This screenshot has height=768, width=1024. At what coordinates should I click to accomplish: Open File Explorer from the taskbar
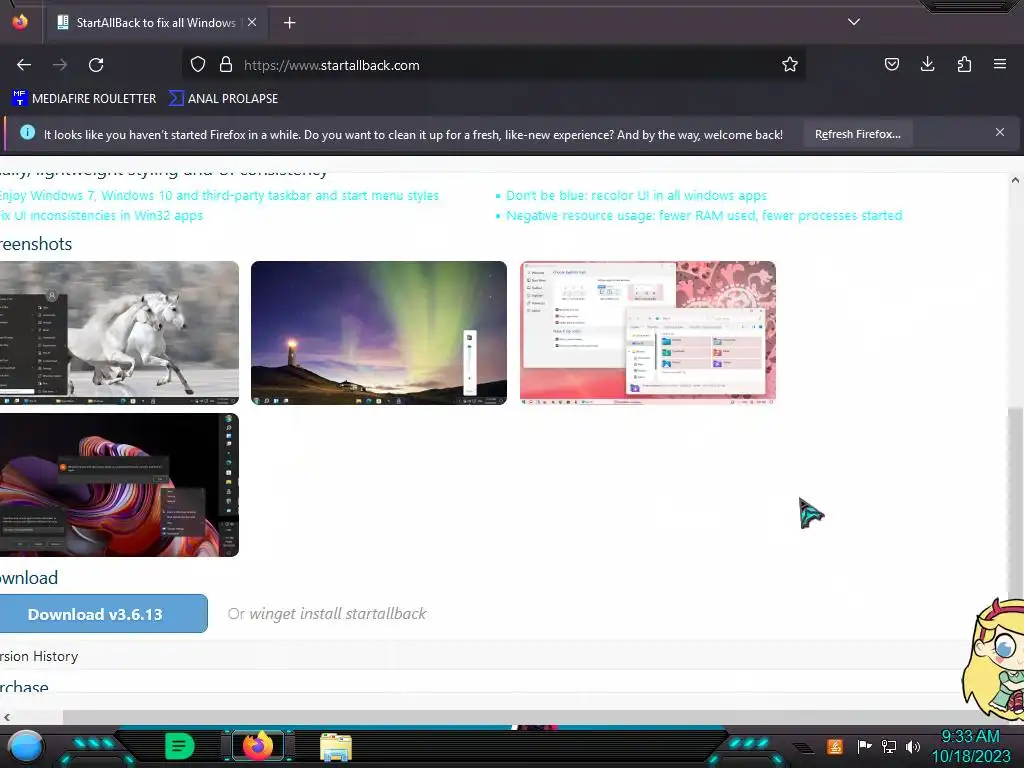[x=336, y=747]
